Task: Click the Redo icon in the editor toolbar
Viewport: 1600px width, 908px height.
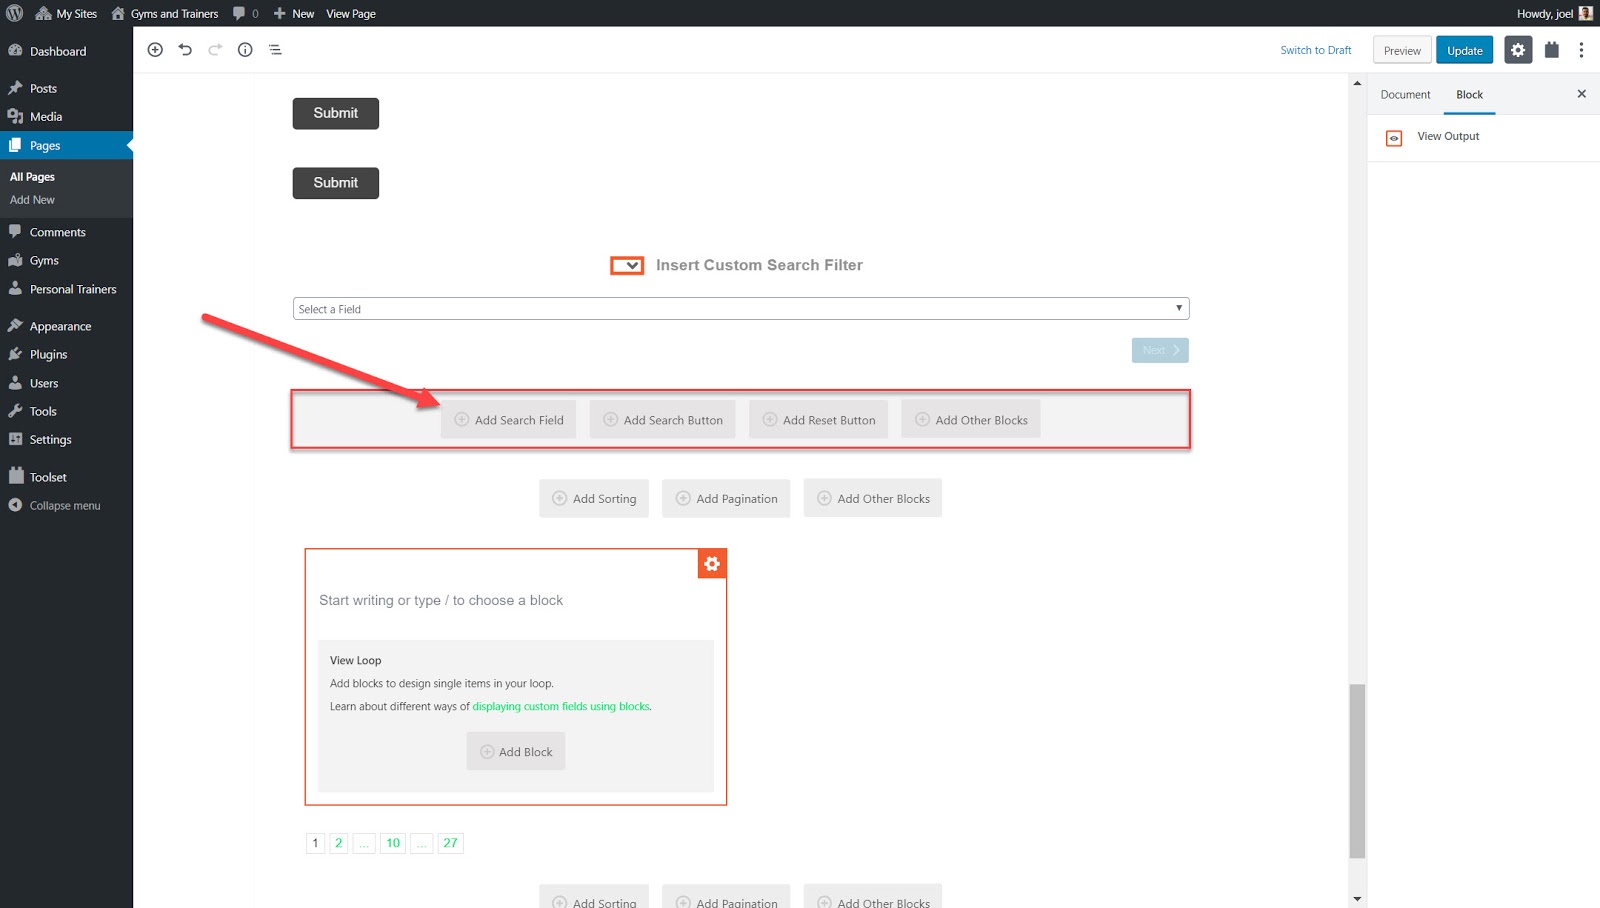Action: [x=214, y=49]
